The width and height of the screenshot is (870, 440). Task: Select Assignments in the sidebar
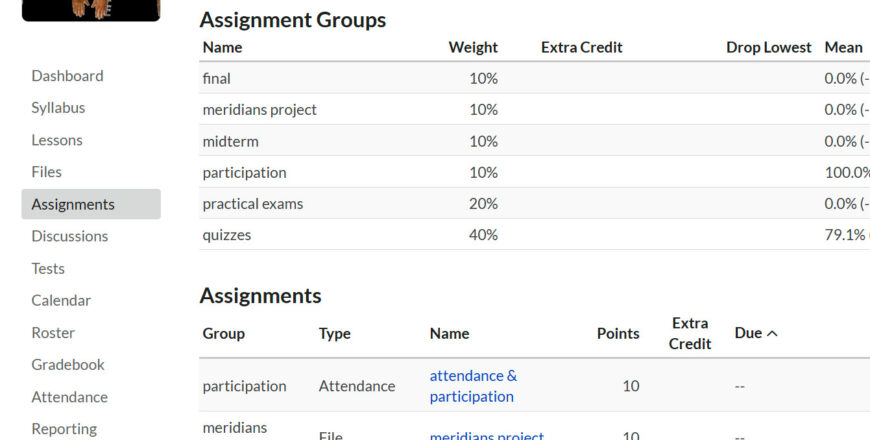click(73, 204)
